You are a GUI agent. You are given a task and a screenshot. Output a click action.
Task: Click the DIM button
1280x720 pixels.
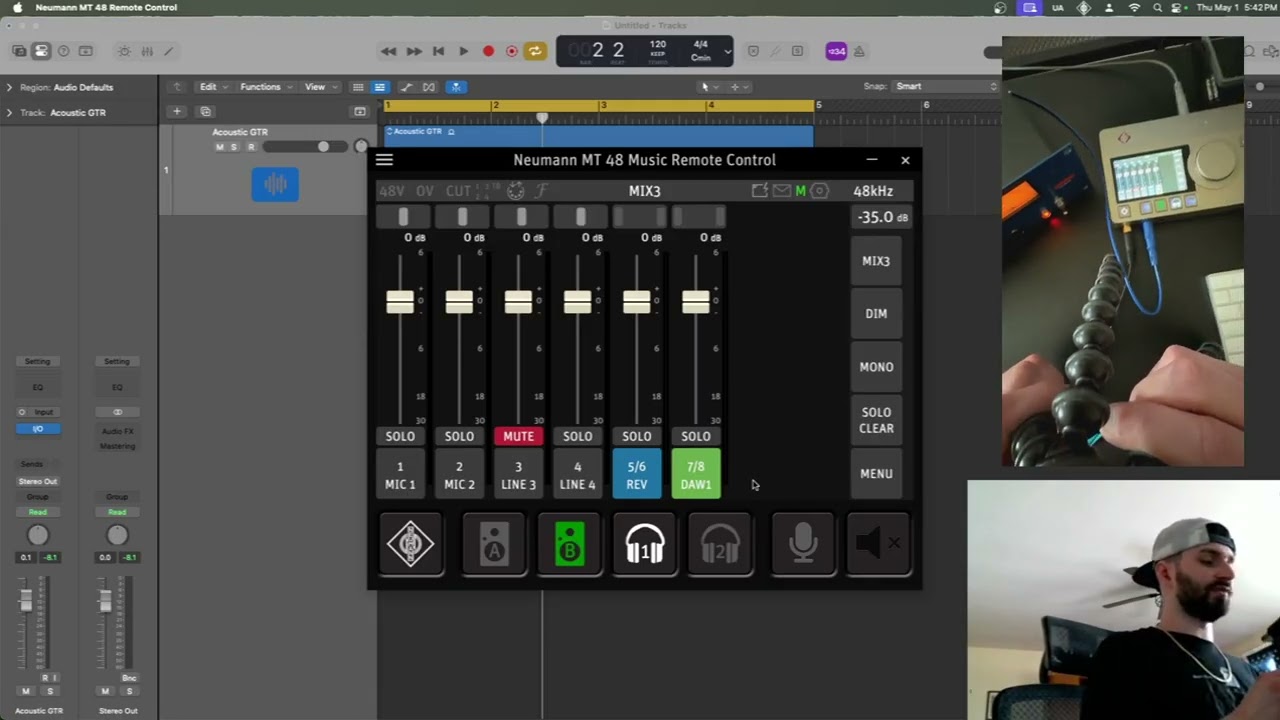[x=876, y=314]
